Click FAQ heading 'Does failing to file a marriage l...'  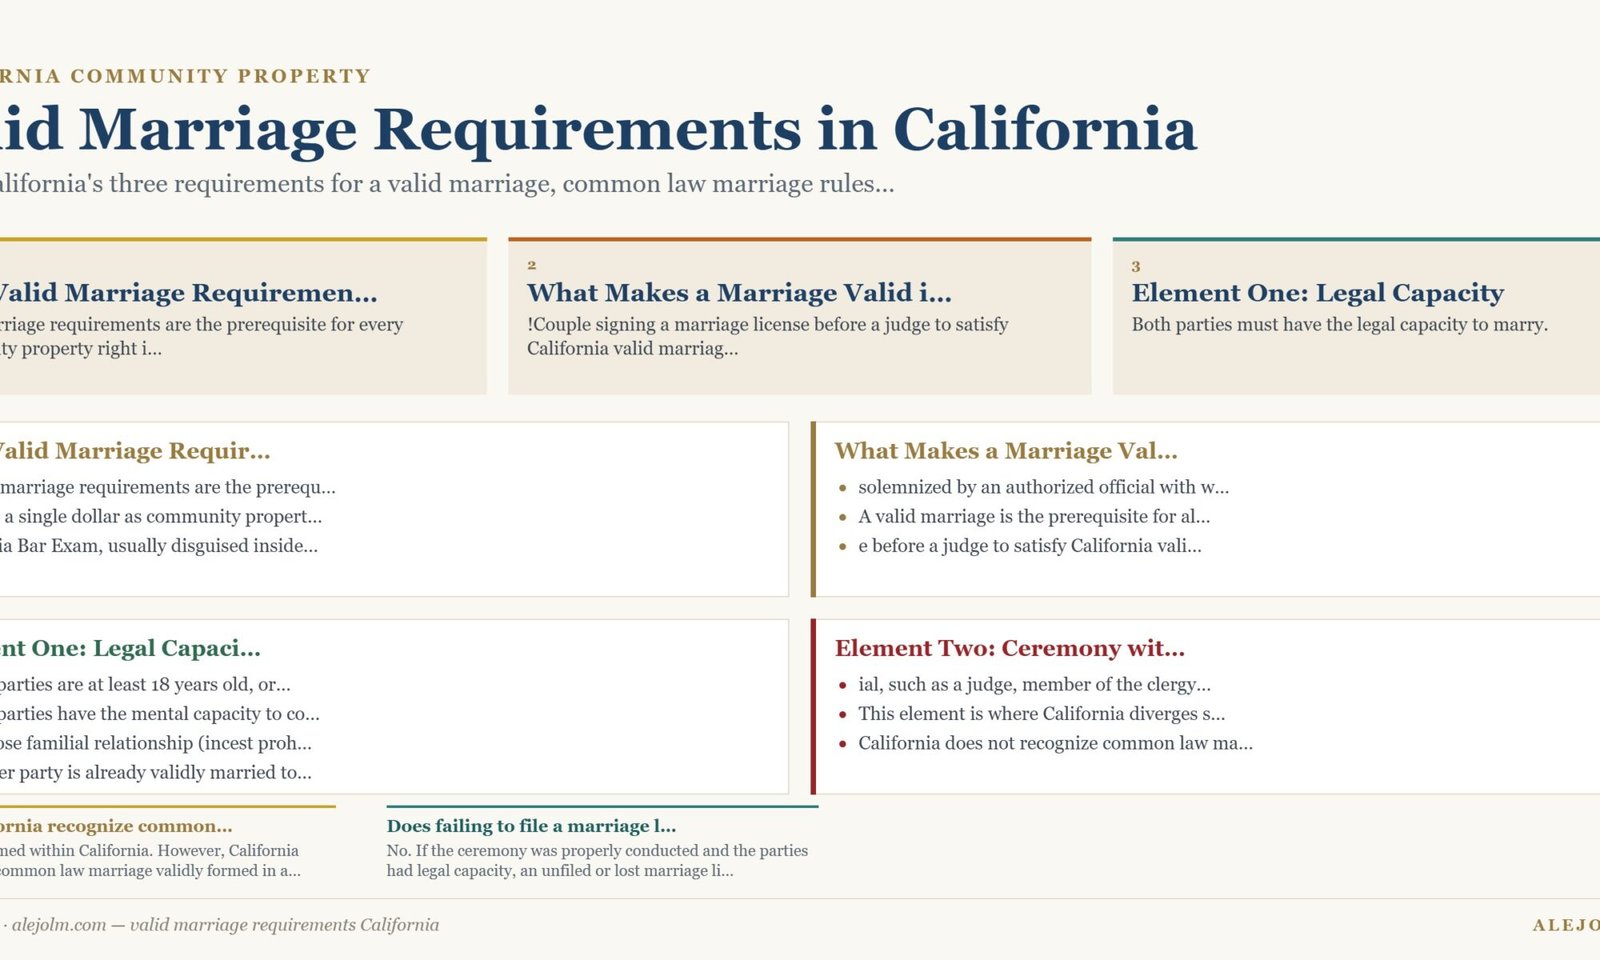point(531,826)
